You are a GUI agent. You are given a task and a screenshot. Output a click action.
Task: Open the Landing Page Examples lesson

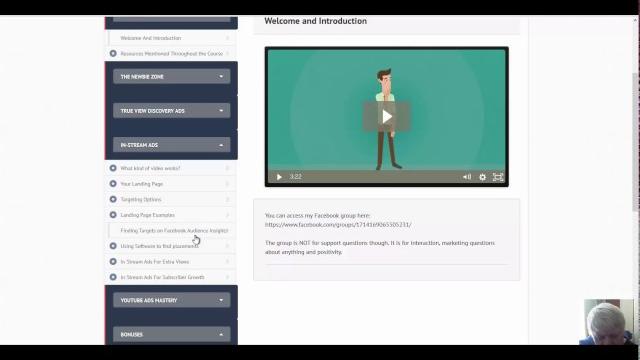click(x=171, y=215)
